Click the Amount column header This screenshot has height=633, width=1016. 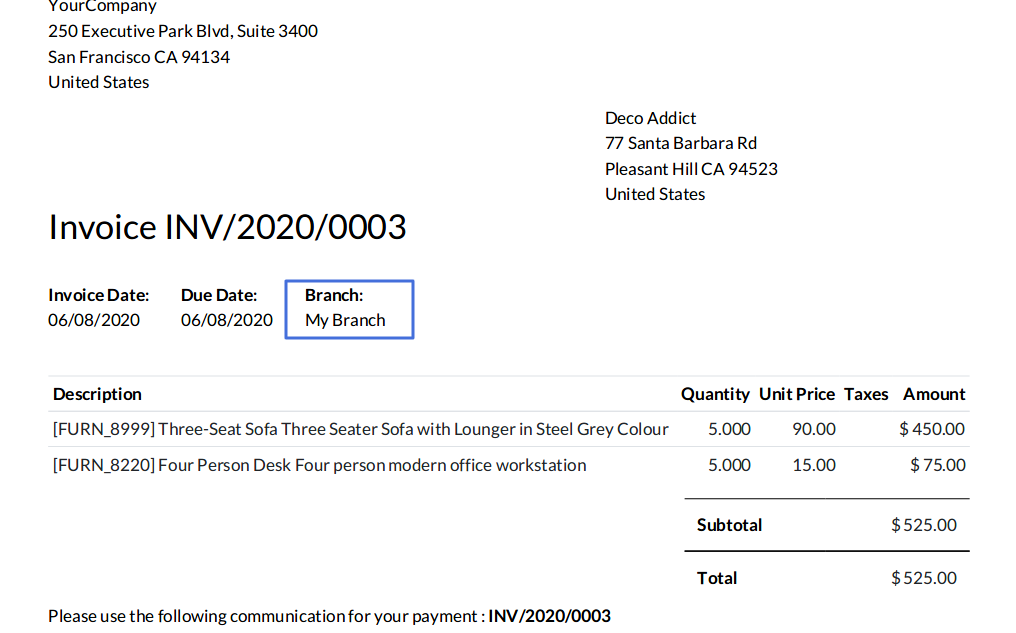pos(934,394)
